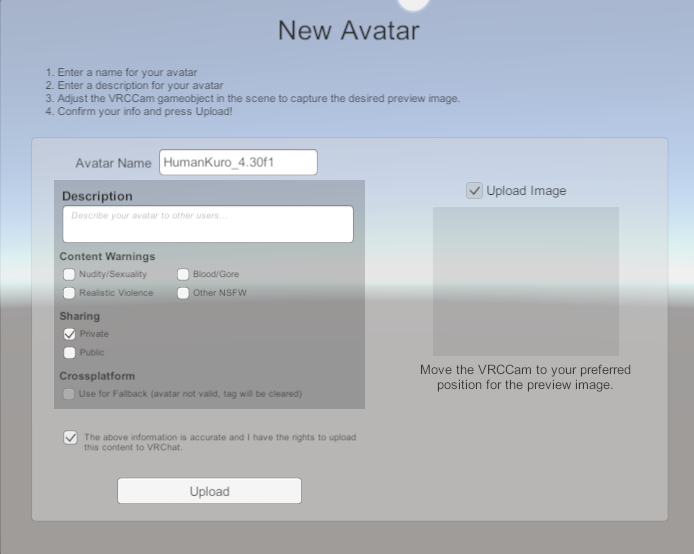Uncheck the Private sharing option
Image resolution: width=694 pixels, height=554 pixels.
70,334
